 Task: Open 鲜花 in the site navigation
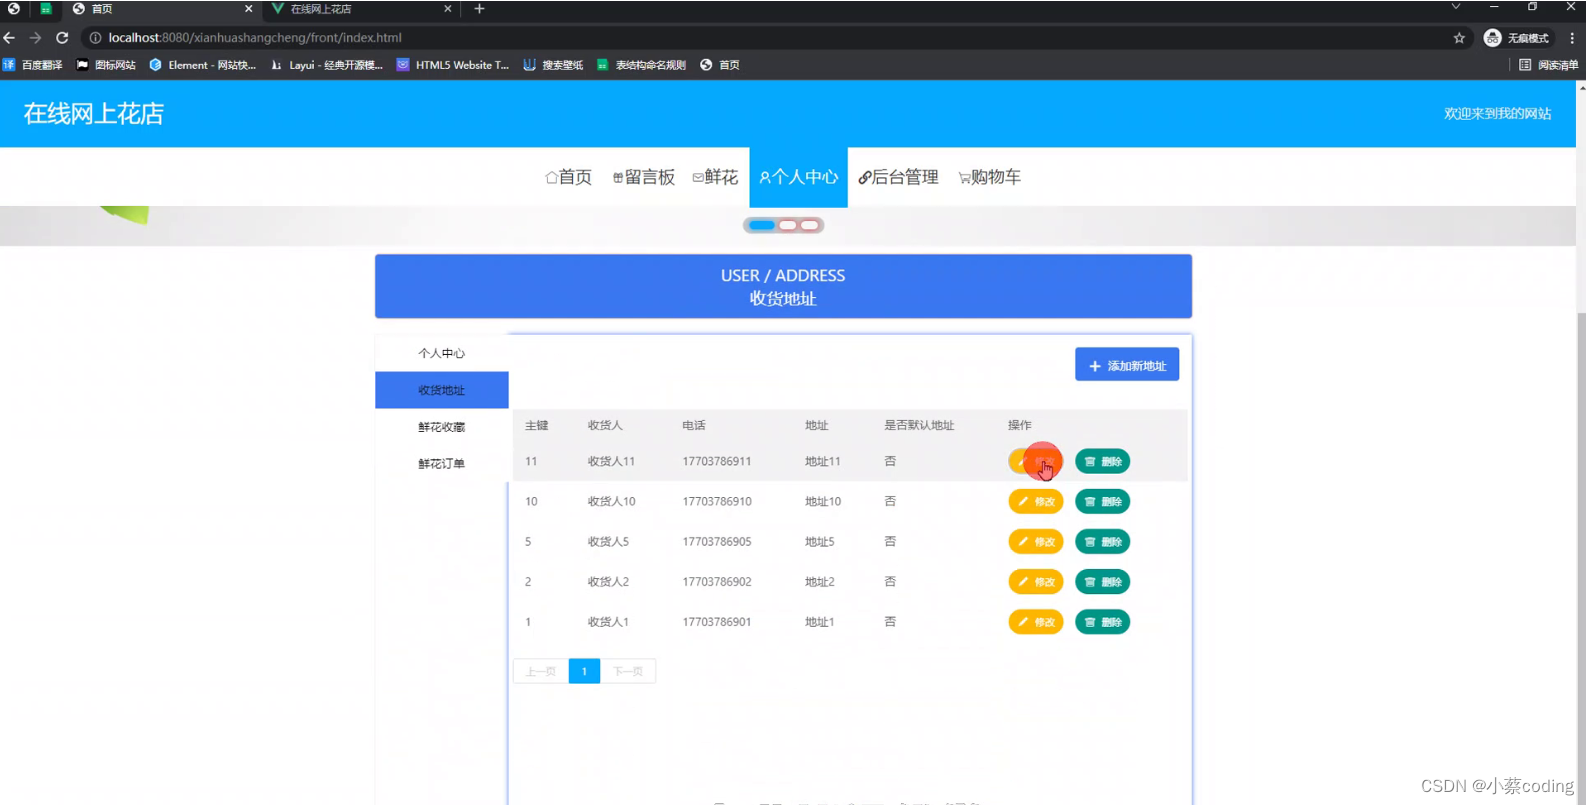tap(715, 177)
